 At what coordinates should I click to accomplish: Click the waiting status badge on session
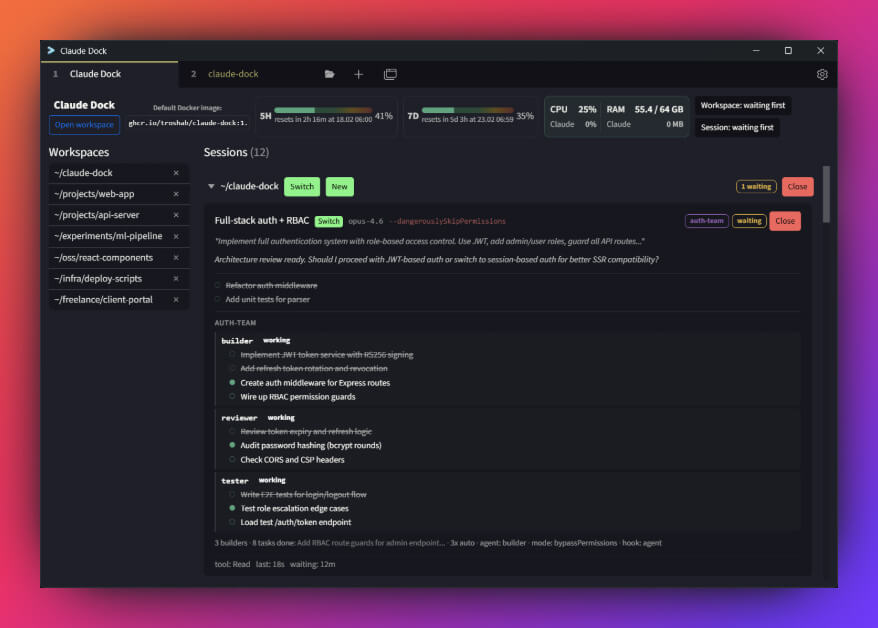(749, 221)
